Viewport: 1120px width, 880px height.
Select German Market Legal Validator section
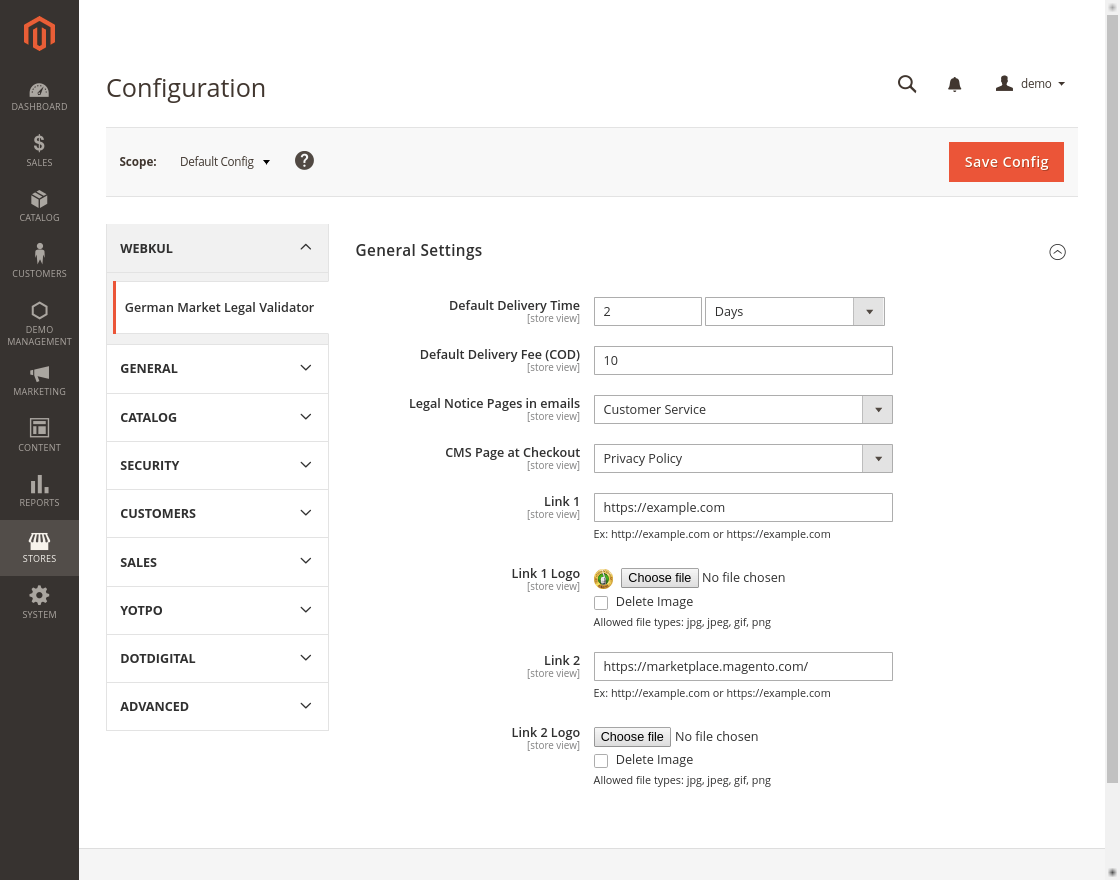220,307
